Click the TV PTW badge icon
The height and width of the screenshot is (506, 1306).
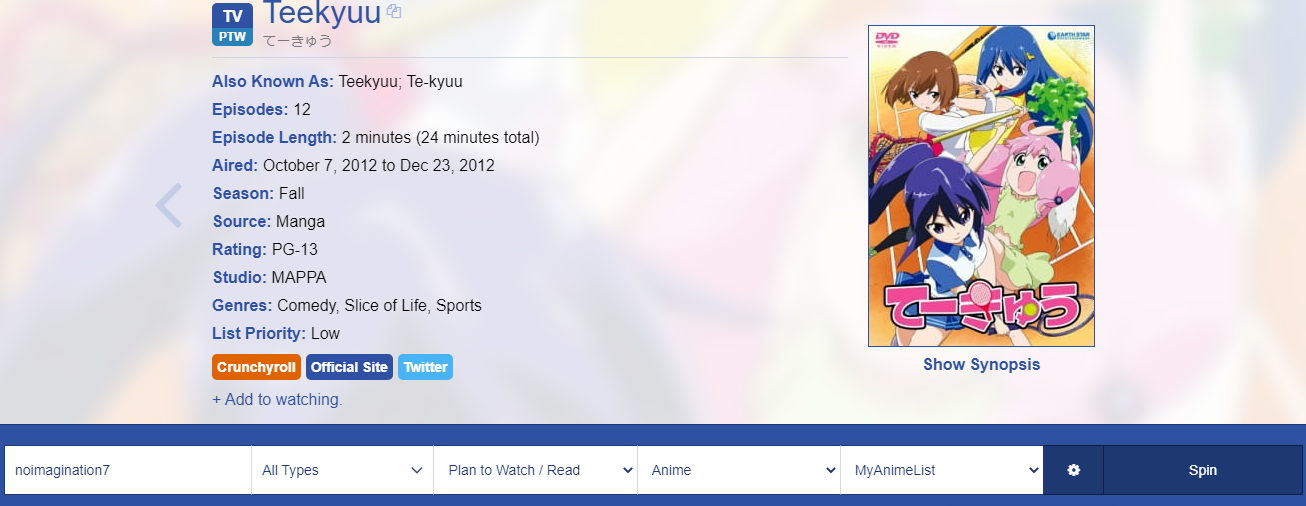(x=232, y=25)
